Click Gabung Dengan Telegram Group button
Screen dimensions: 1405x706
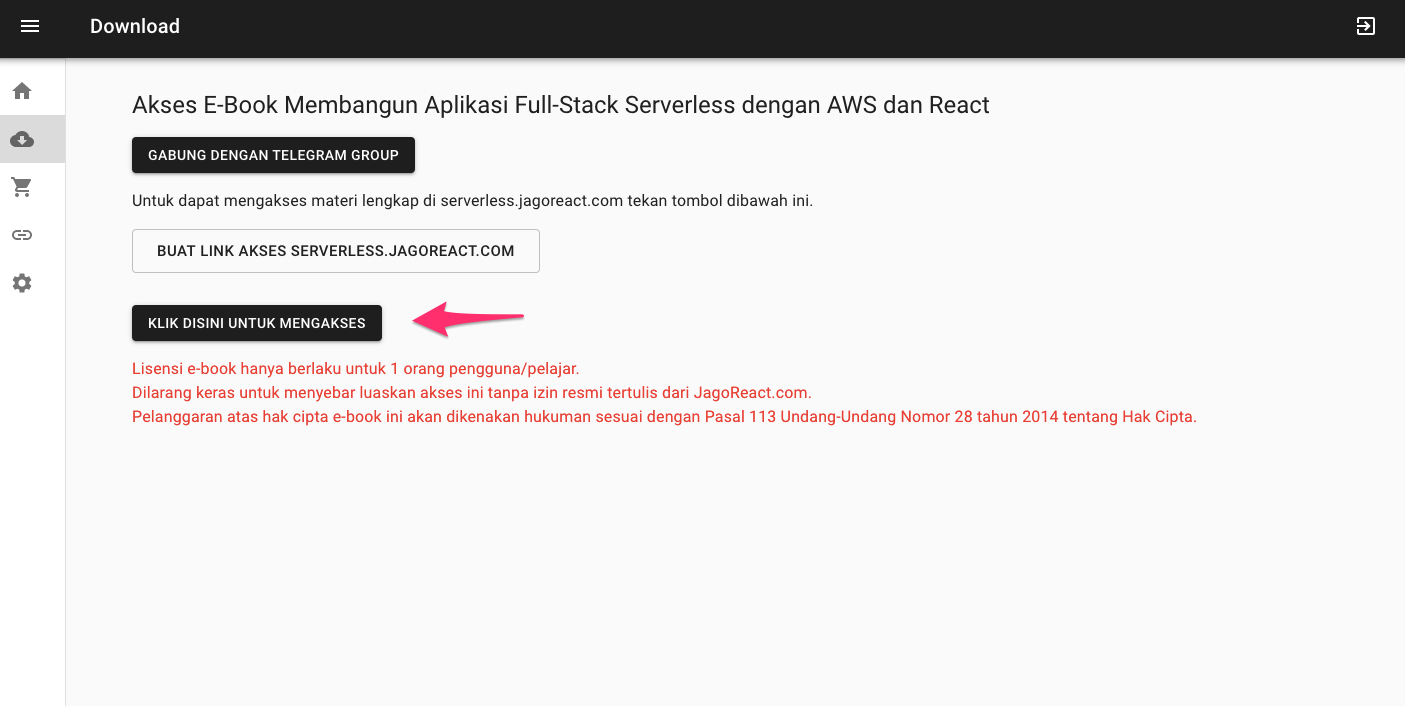pos(273,155)
